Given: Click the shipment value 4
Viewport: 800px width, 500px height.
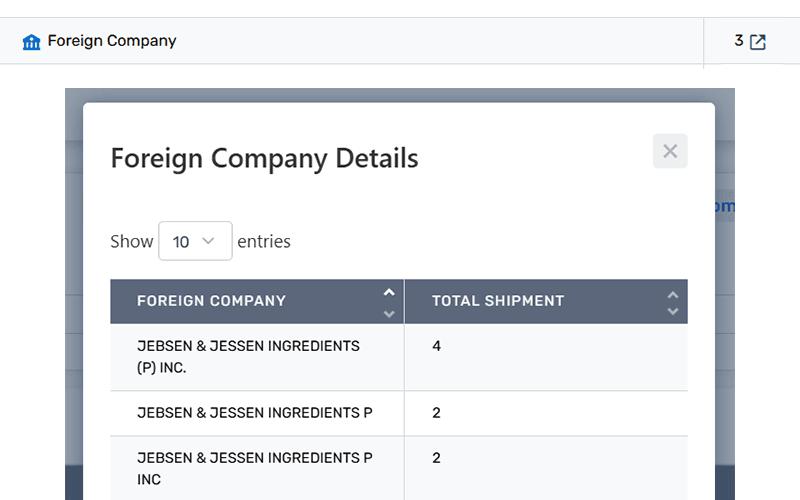Looking at the screenshot, I should pyautogui.click(x=436, y=346).
